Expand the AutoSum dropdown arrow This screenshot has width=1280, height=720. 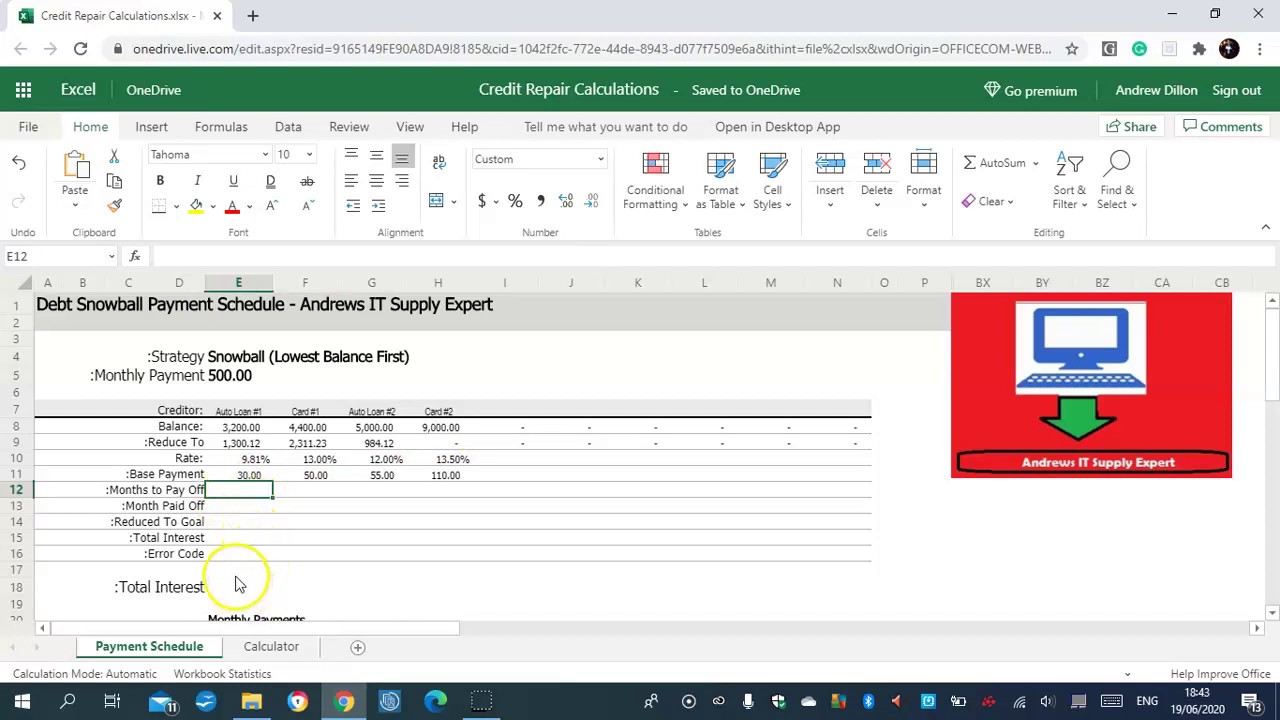click(x=1036, y=163)
